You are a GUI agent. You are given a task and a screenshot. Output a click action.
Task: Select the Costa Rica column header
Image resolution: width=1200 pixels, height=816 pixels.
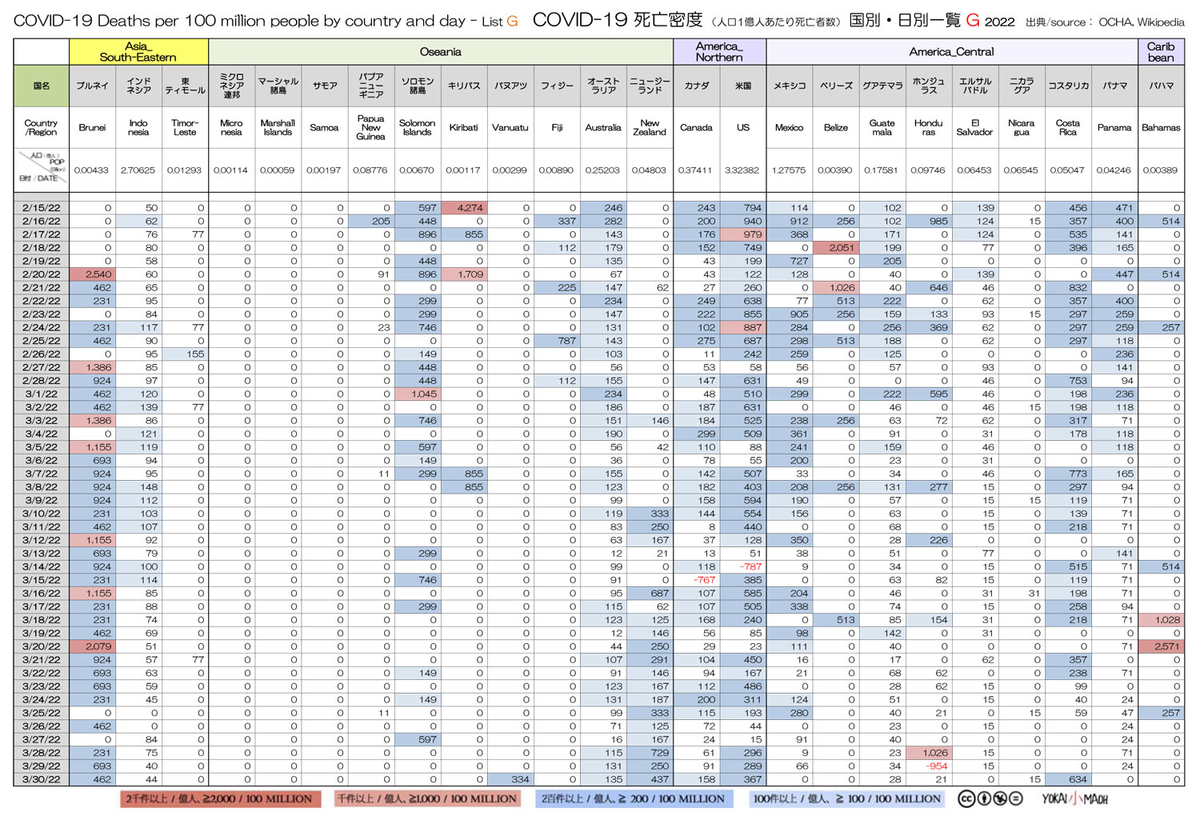[1067, 128]
